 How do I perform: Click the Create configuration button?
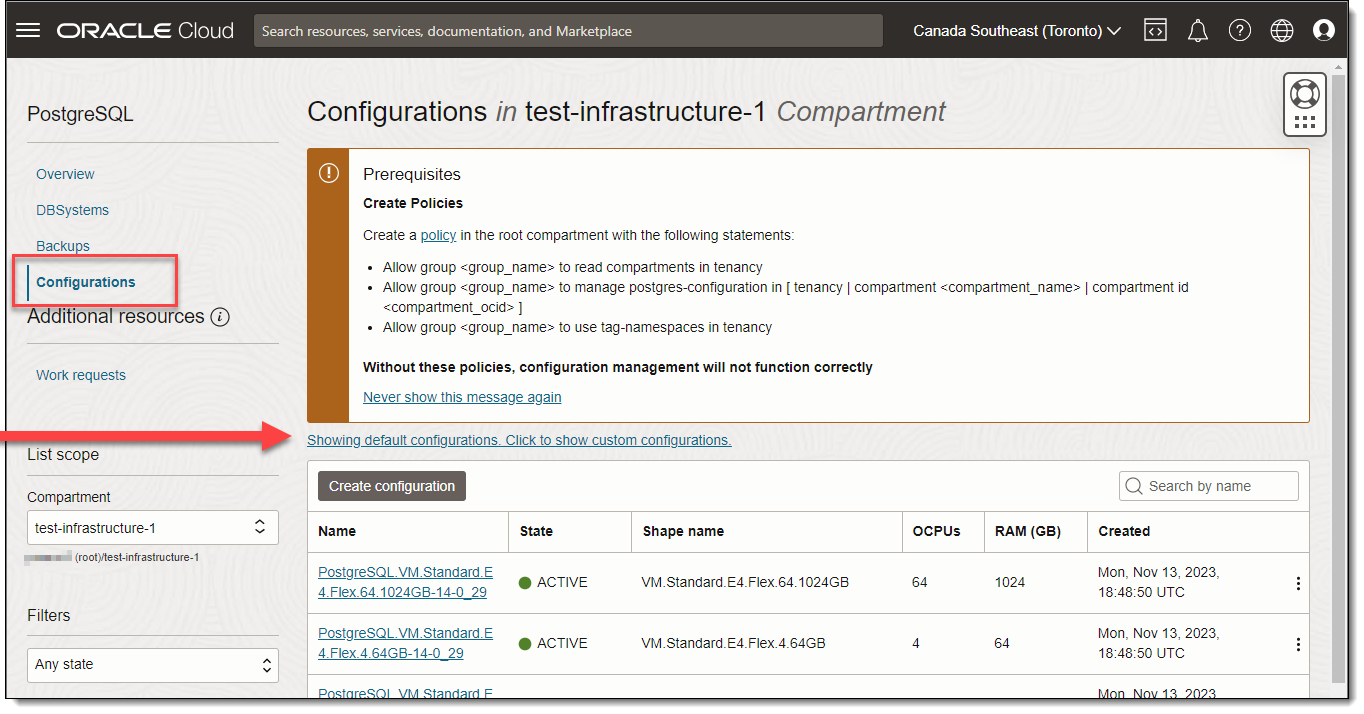392,486
